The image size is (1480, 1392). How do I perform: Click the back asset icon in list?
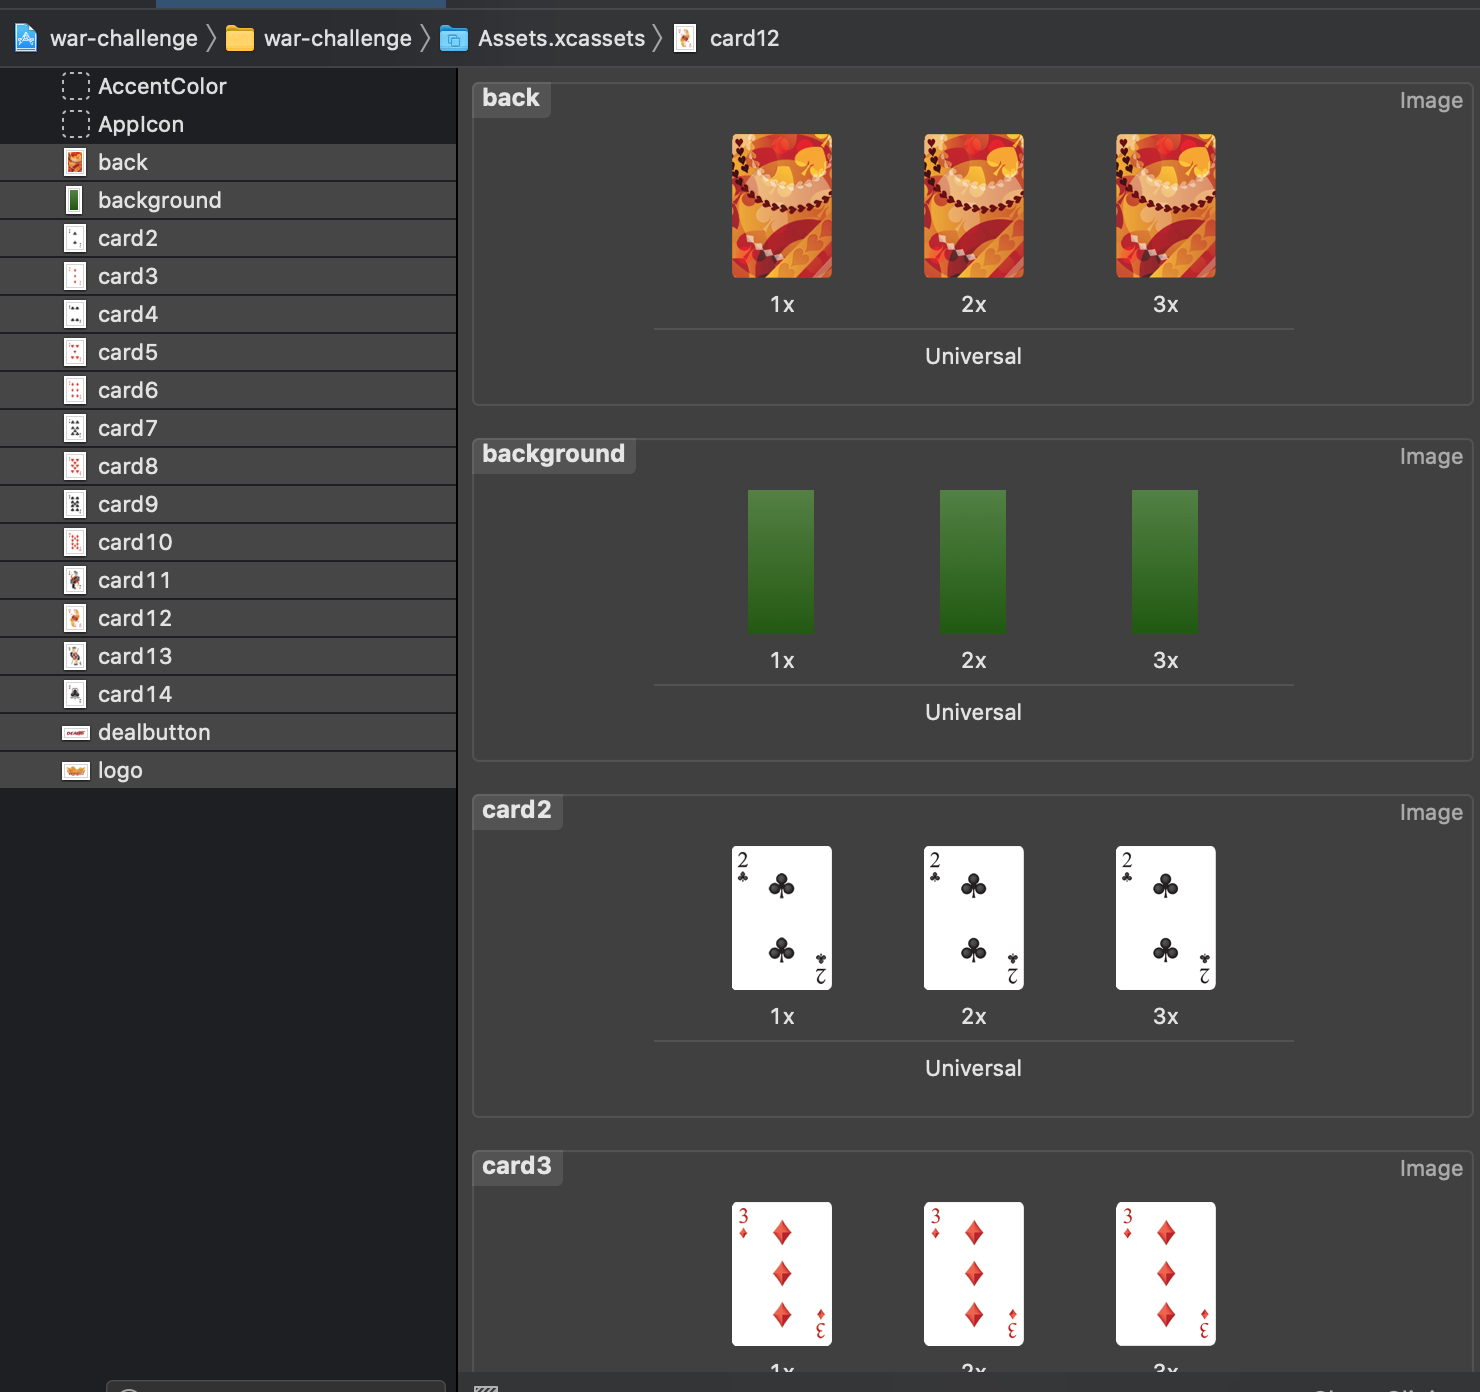[x=75, y=162]
